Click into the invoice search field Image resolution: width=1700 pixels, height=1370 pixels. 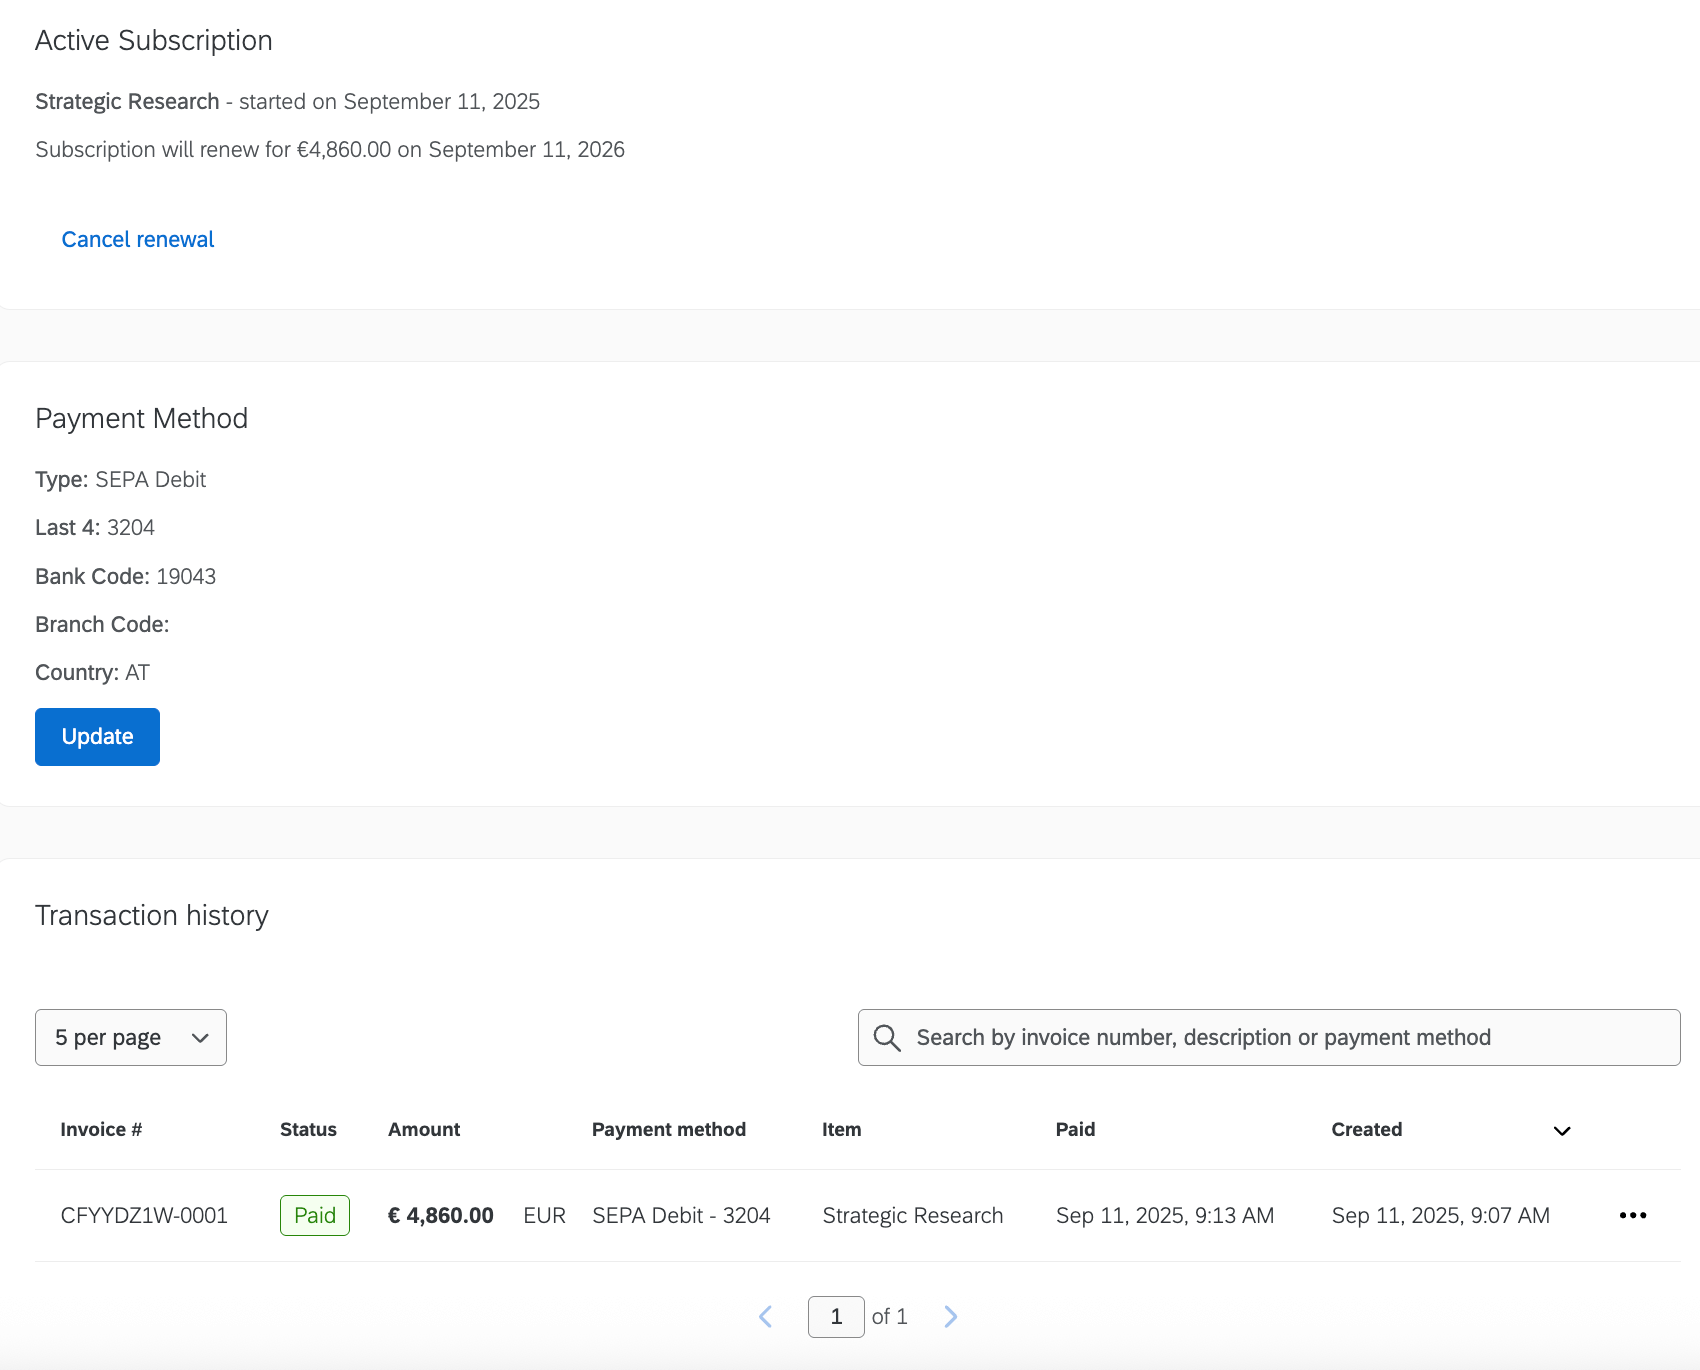click(x=1200, y=1037)
